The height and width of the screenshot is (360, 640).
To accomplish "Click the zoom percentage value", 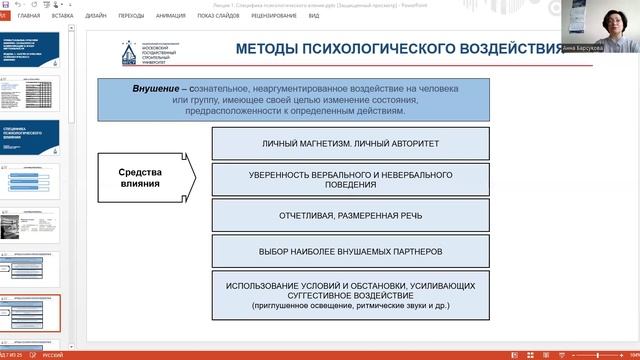I will pos(635,356).
